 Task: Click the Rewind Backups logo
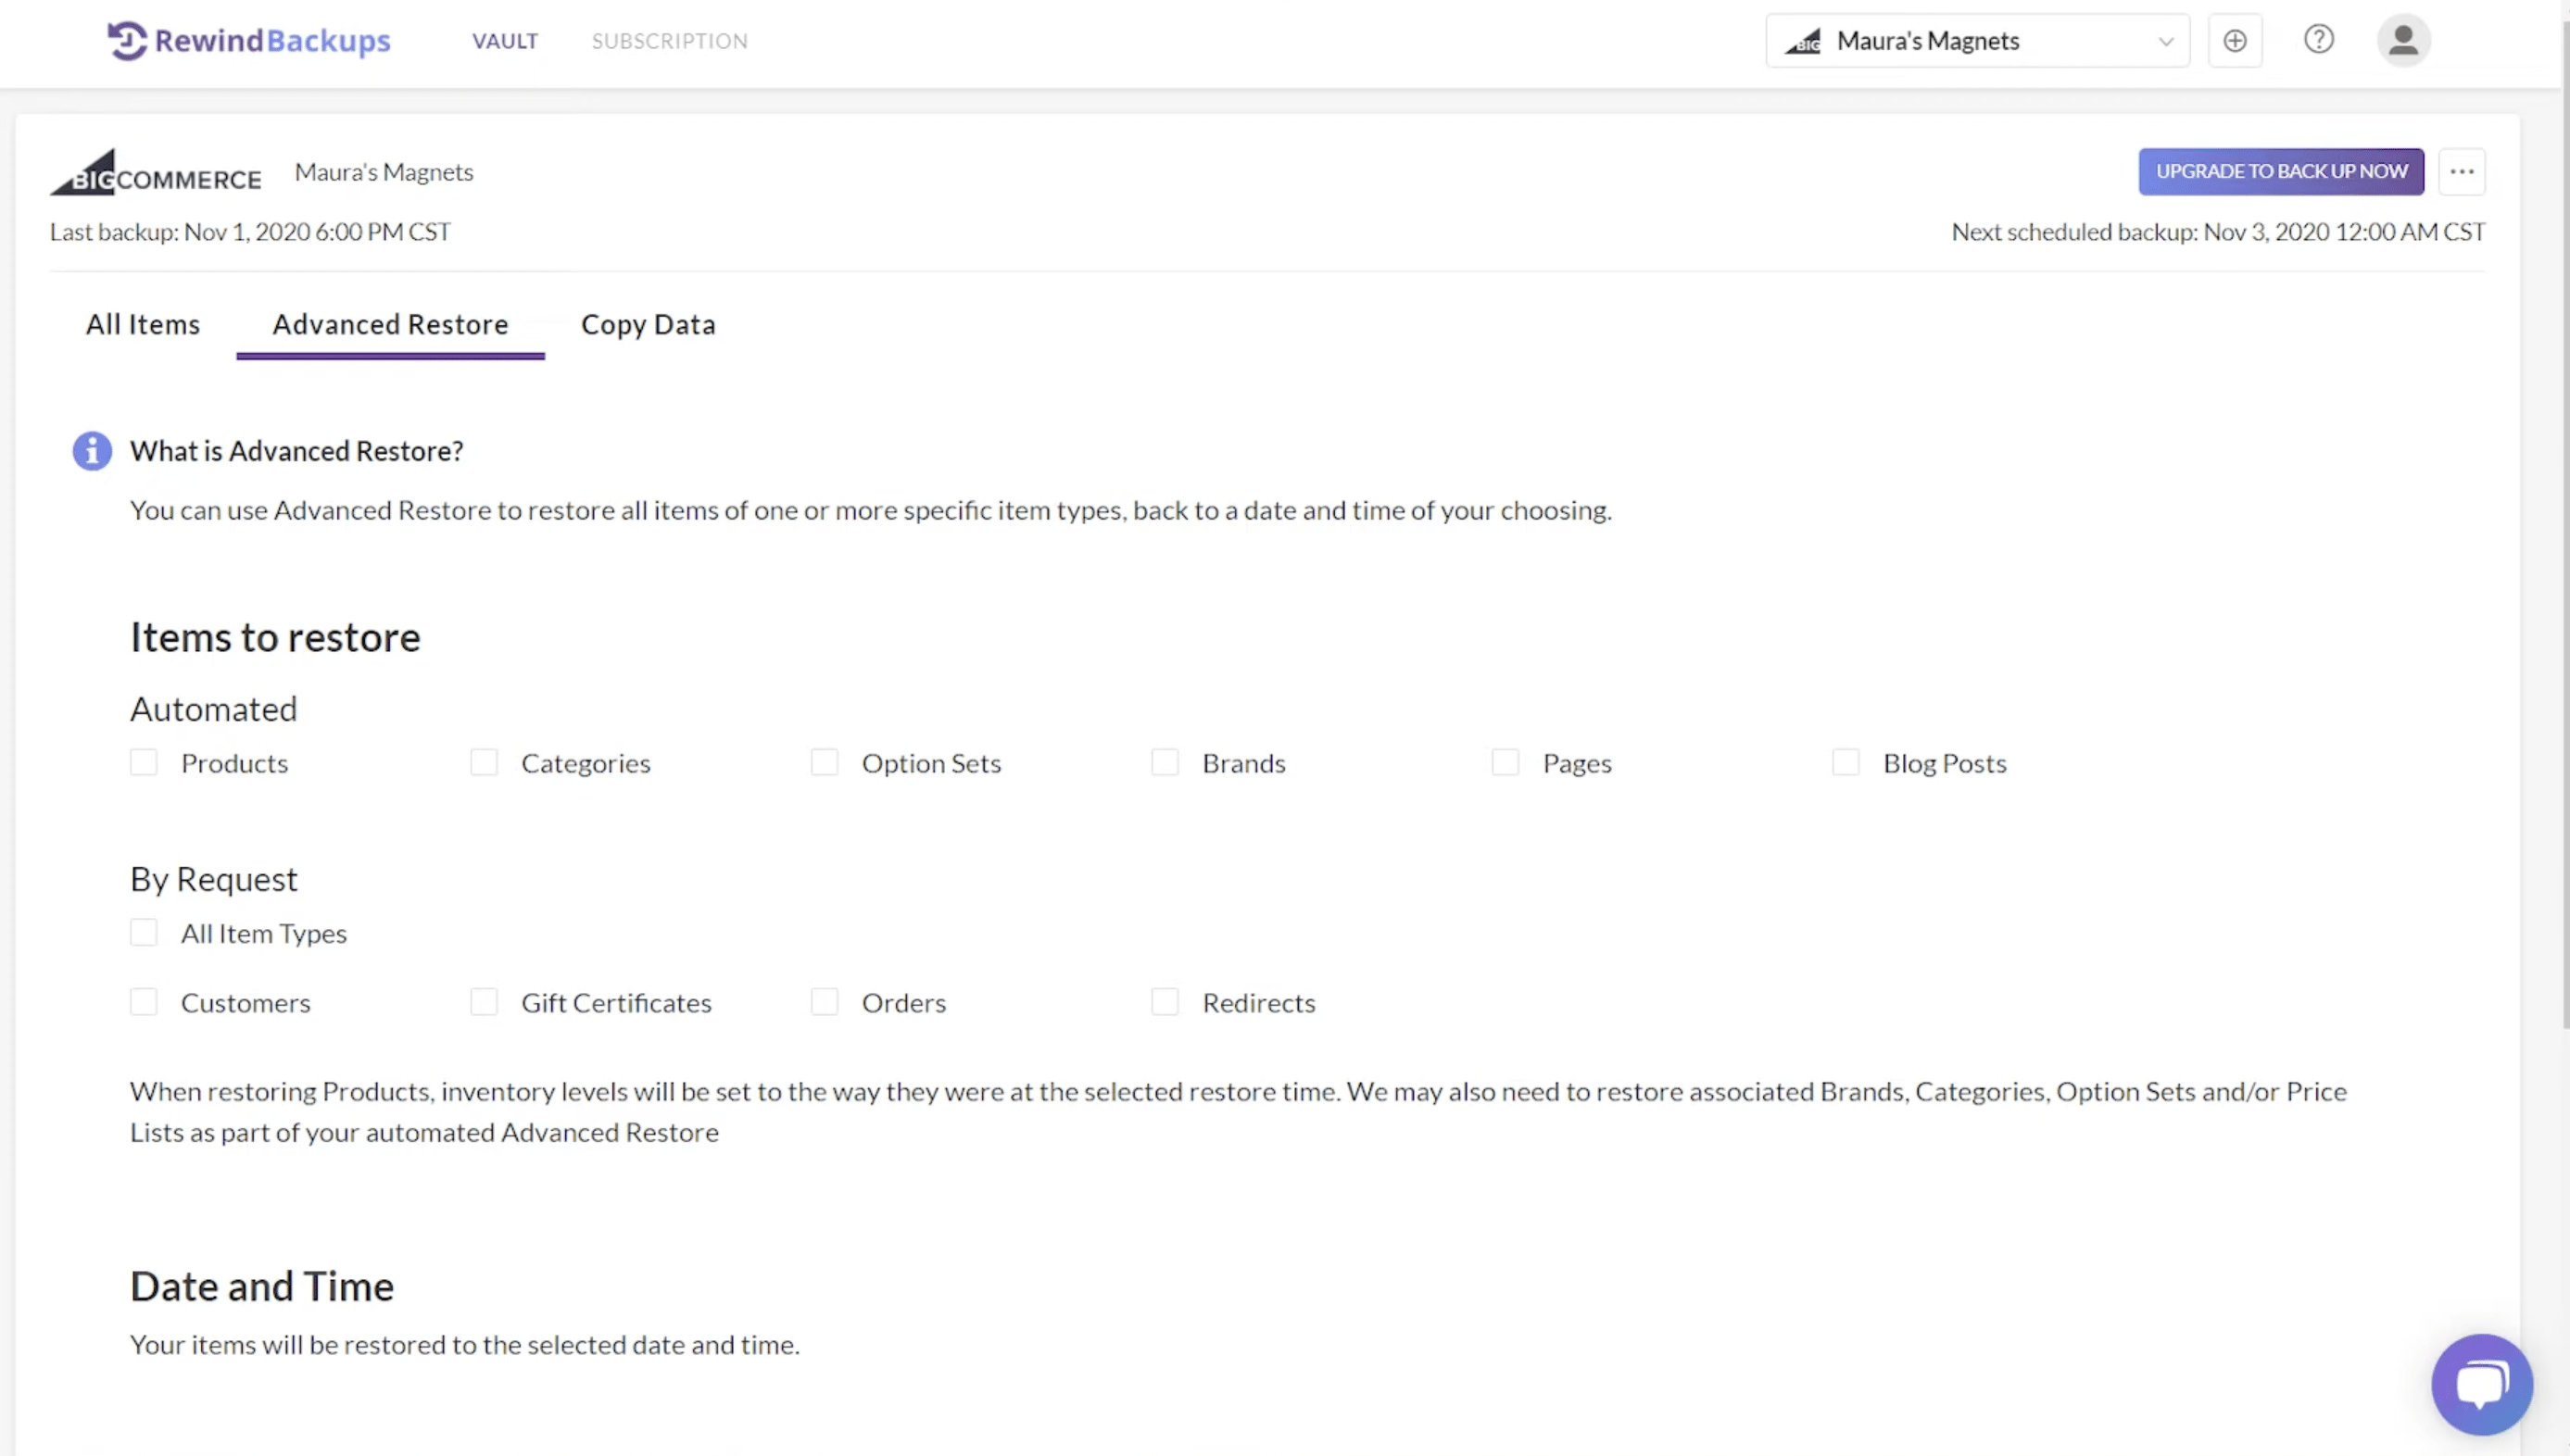(248, 41)
